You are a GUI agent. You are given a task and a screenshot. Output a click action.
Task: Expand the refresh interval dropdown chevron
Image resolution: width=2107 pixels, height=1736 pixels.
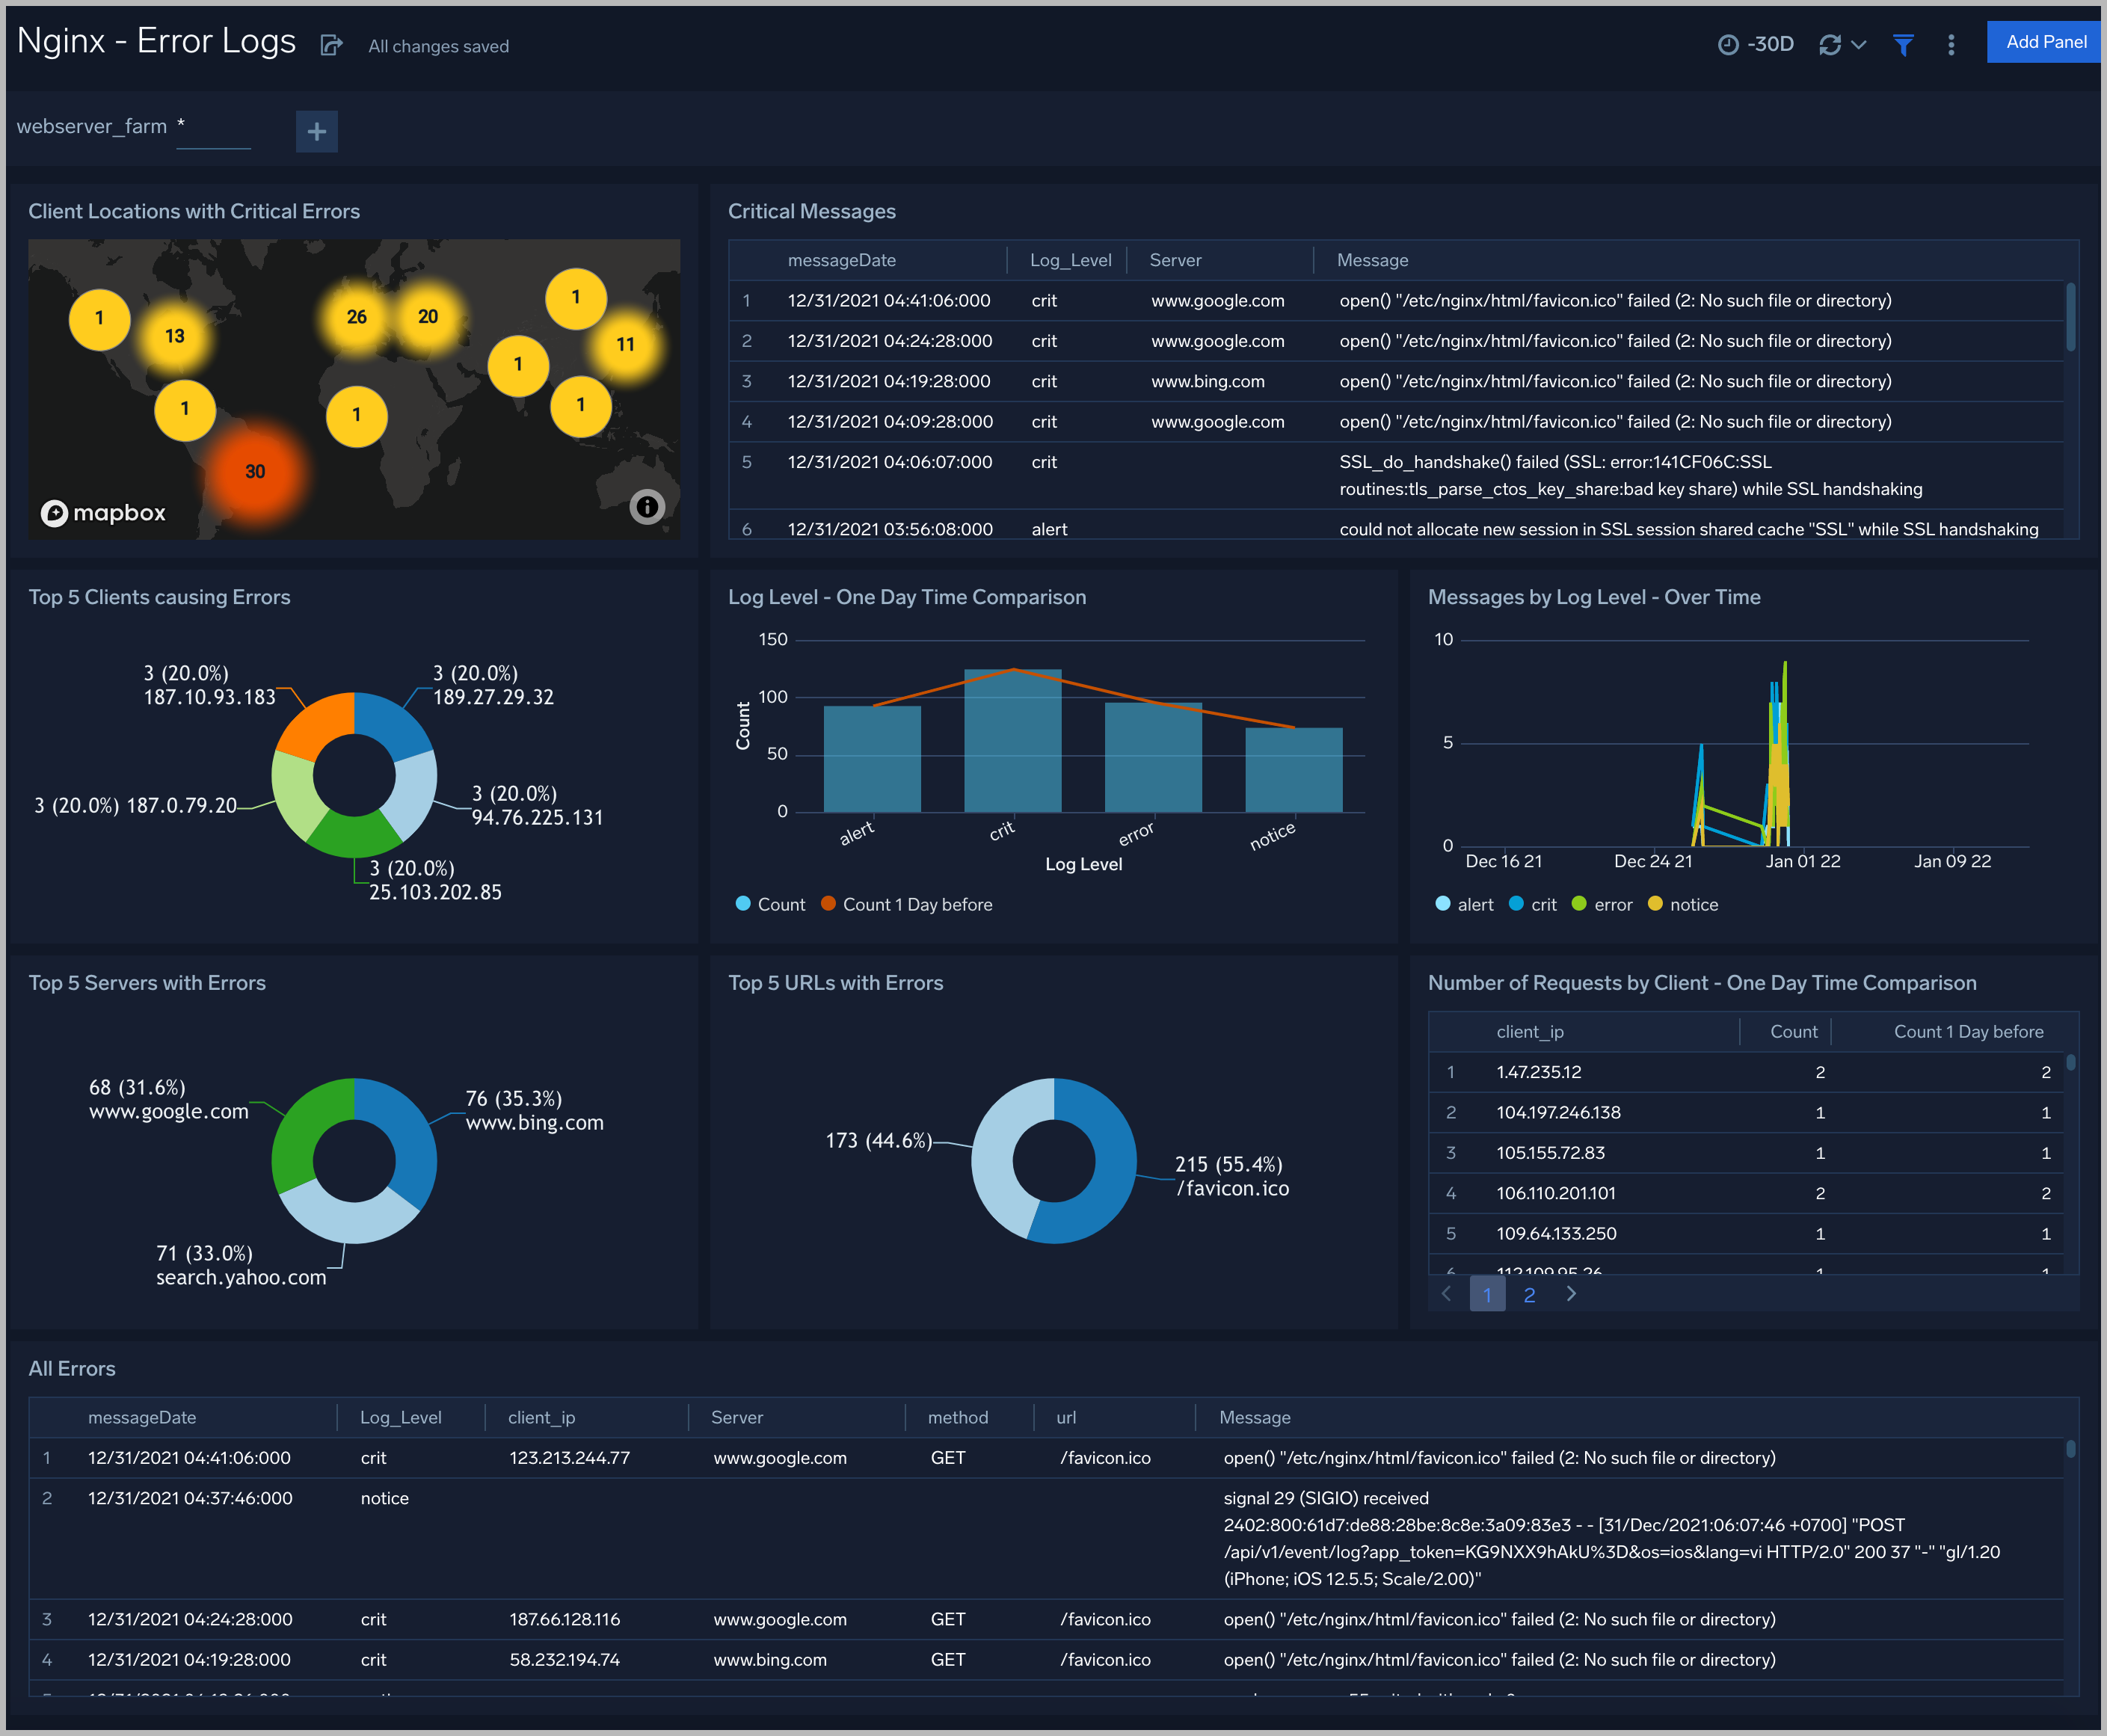(x=1859, y=44)
